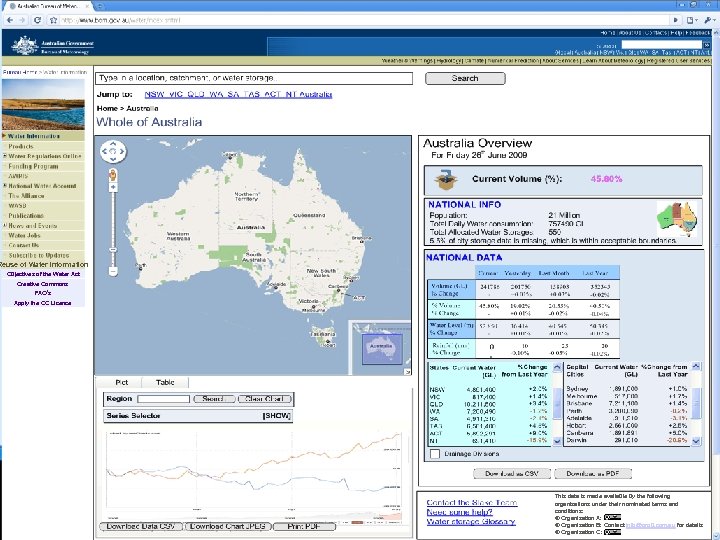This screenshot has height=540, width=720.
Task: Open Funding Program in the sidebar menu
Action: tap(33, 166)
